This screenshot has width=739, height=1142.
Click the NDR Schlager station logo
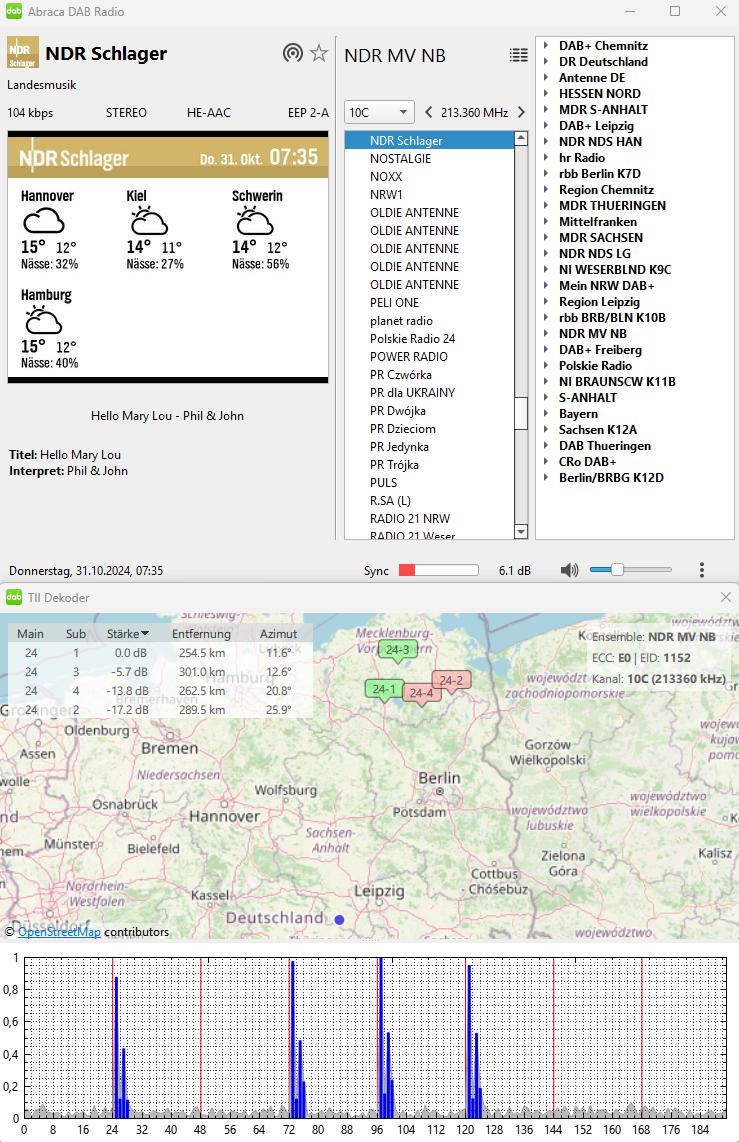(x=23, y=53)
